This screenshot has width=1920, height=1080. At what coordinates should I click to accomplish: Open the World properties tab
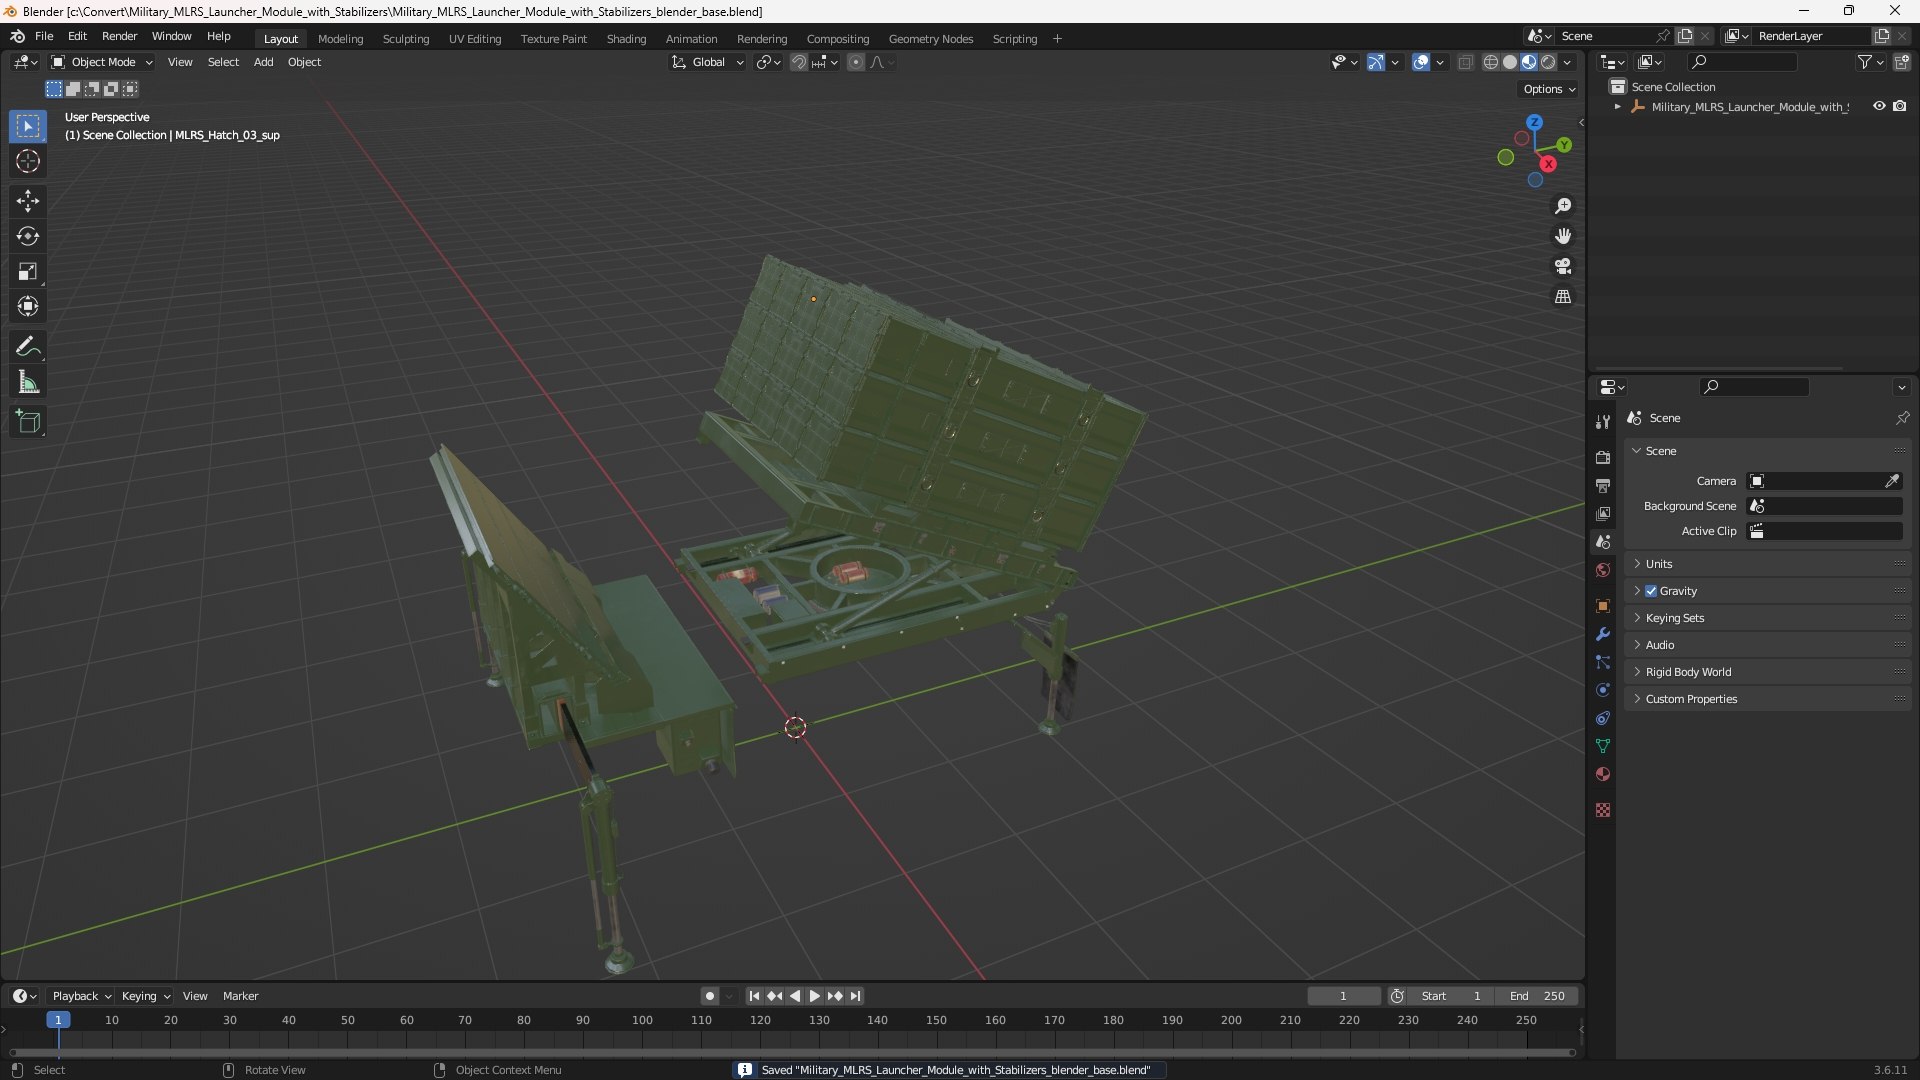coord(1603,570)
